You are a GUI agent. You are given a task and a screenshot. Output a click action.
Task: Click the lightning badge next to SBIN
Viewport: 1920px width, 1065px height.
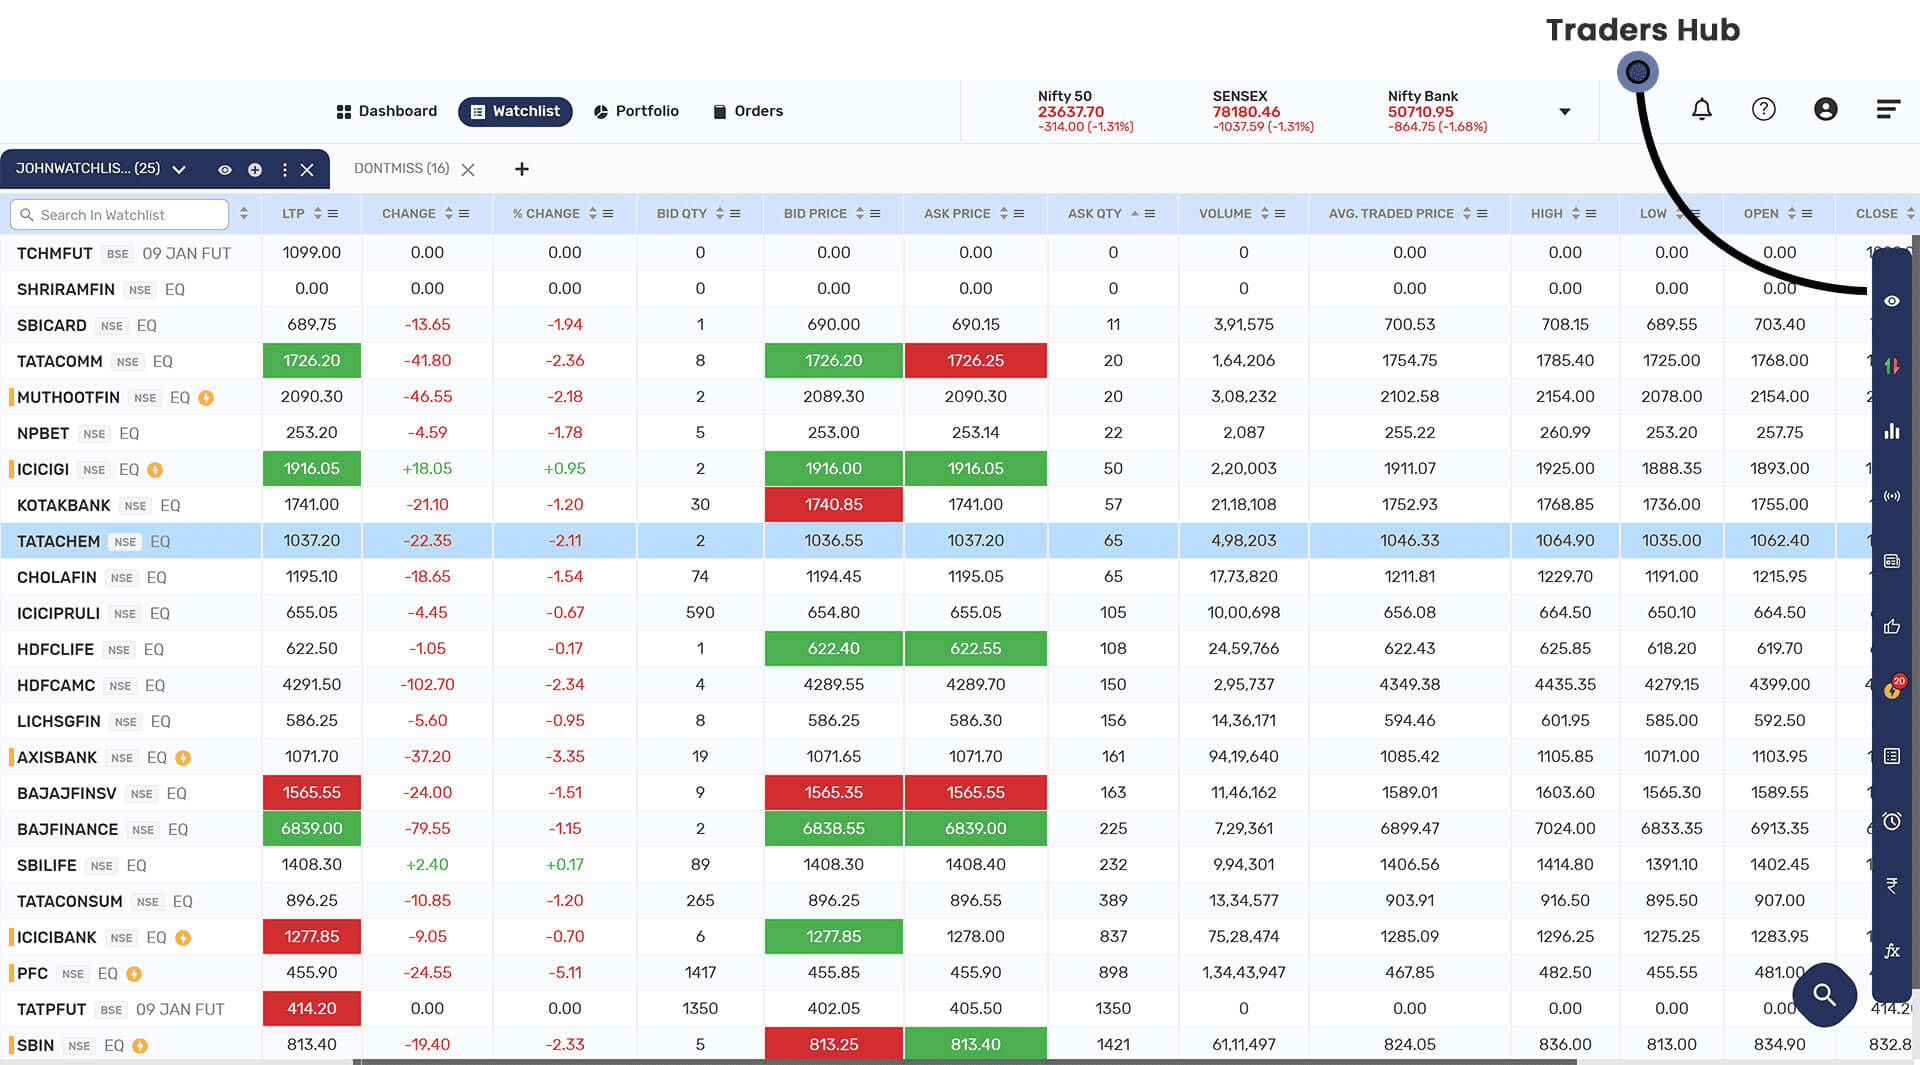(x=140, y=1046)
